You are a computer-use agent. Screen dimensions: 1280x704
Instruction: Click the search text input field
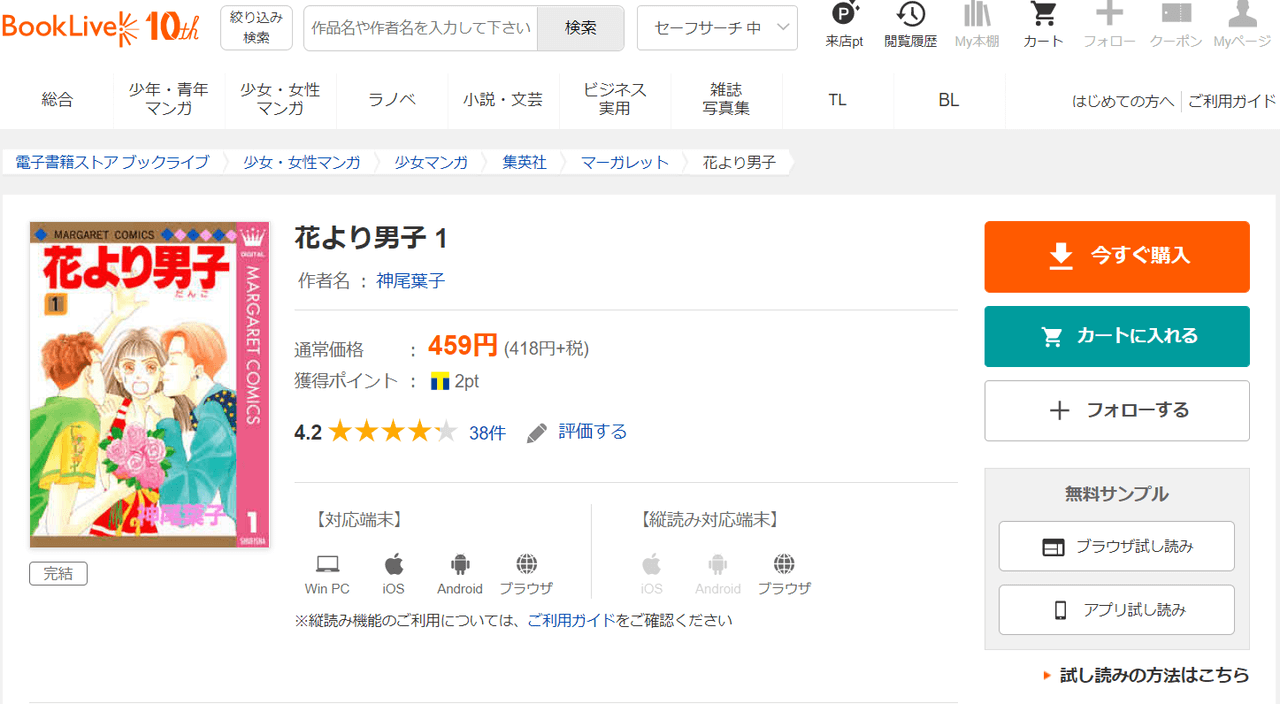(x=421, y=28)
